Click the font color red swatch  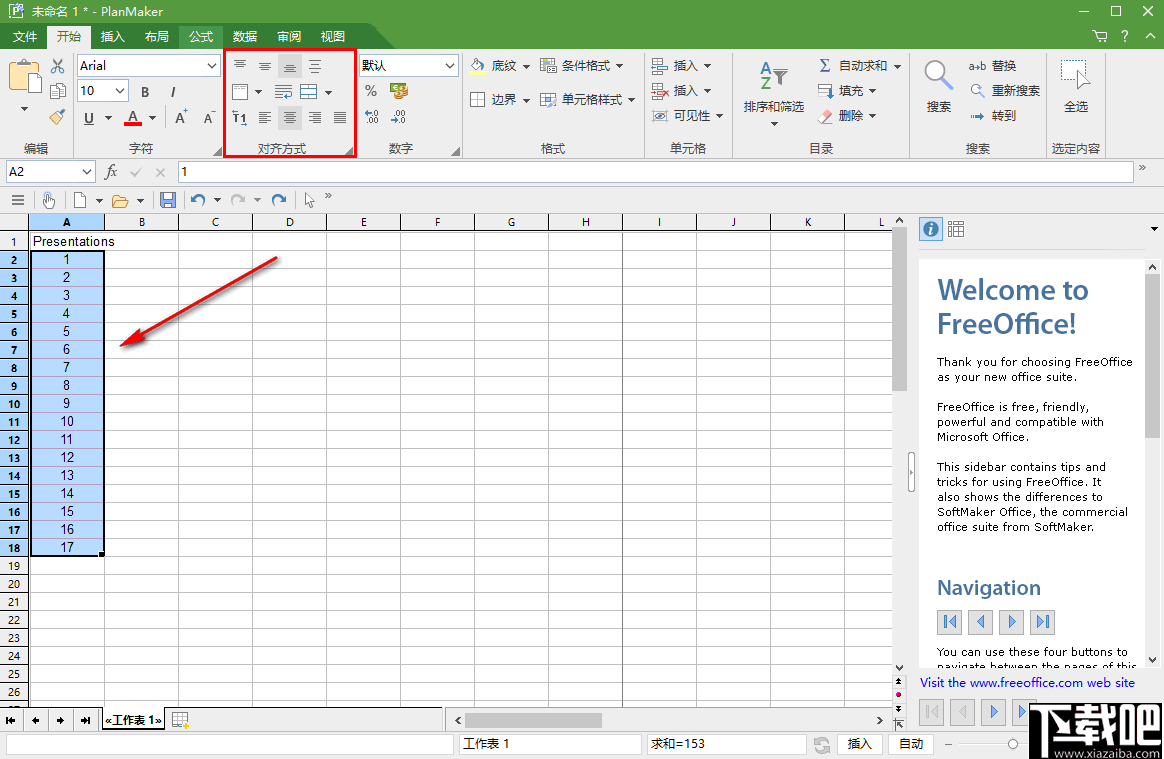coord(134,118)
